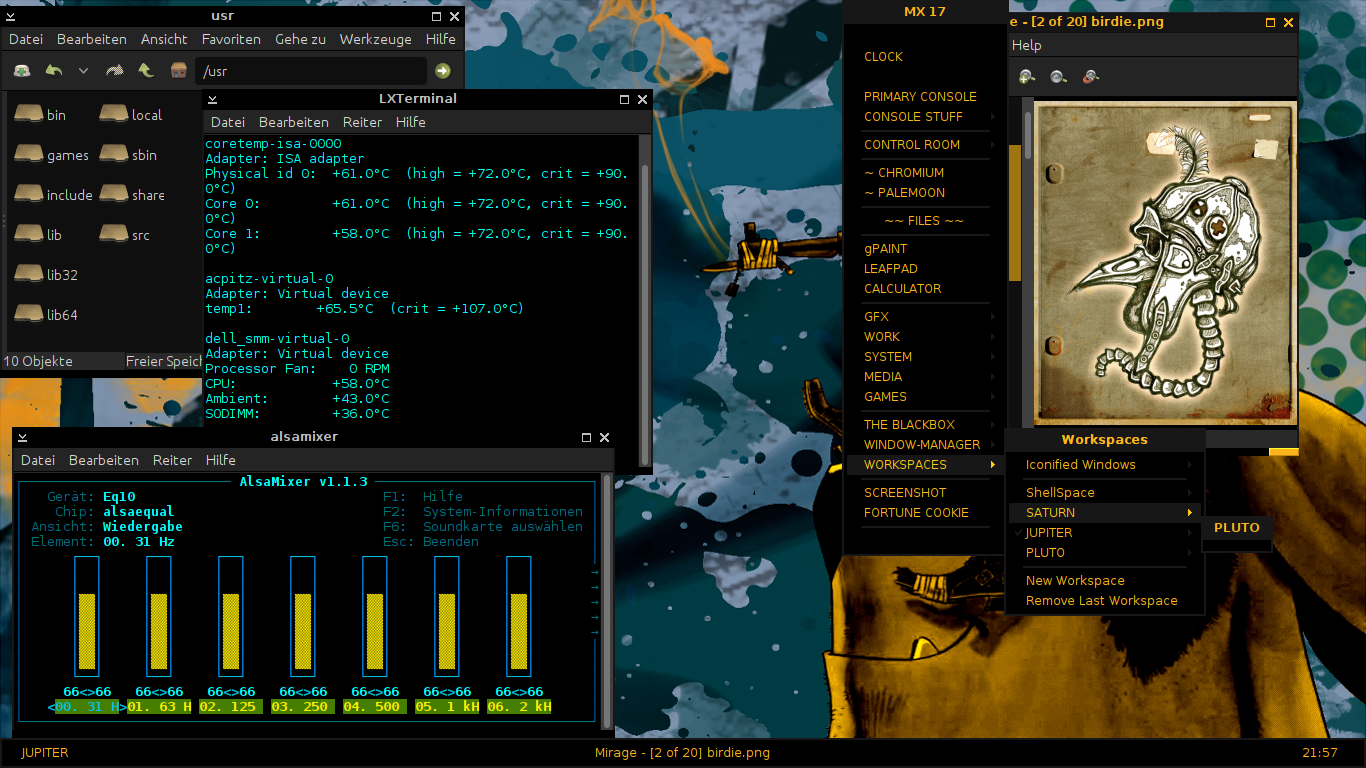Select the games folder
Screen dimensions: 1366x768
(52, 155)
